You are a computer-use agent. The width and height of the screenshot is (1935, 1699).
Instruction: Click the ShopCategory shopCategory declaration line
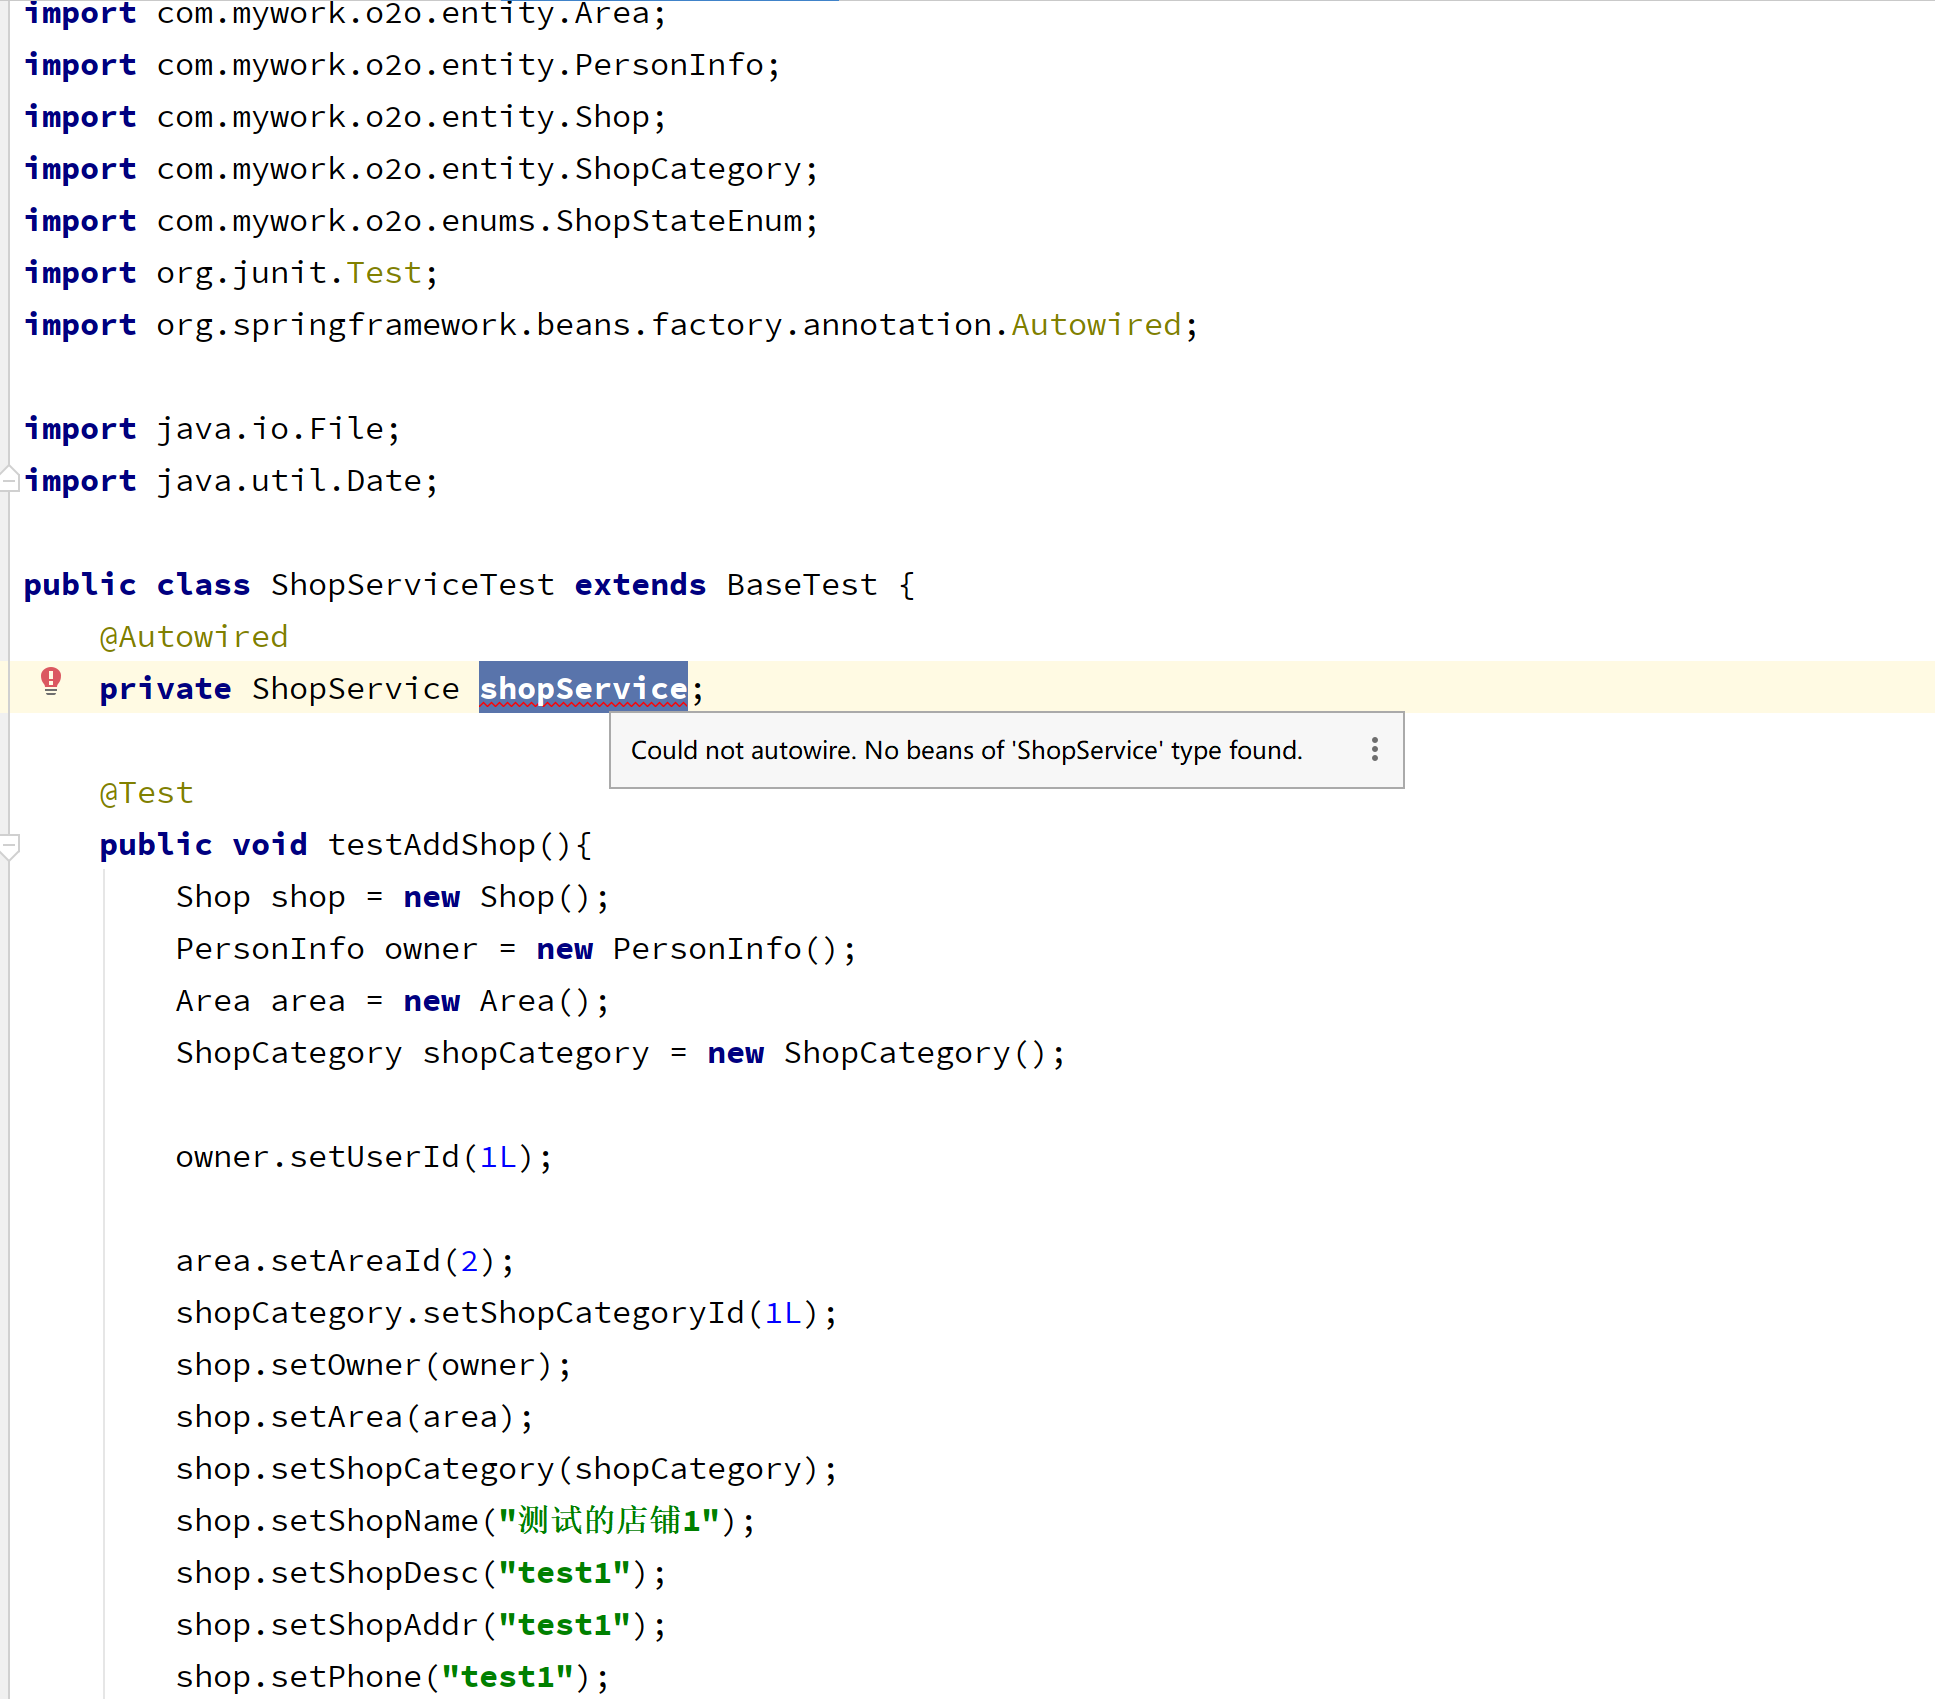tap(621, 1053)
